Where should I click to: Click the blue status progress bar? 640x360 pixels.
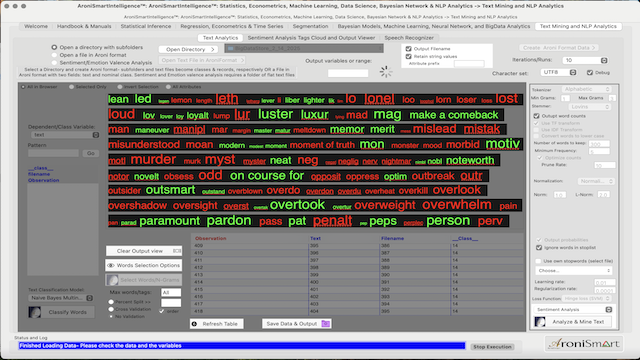(242, 346)
